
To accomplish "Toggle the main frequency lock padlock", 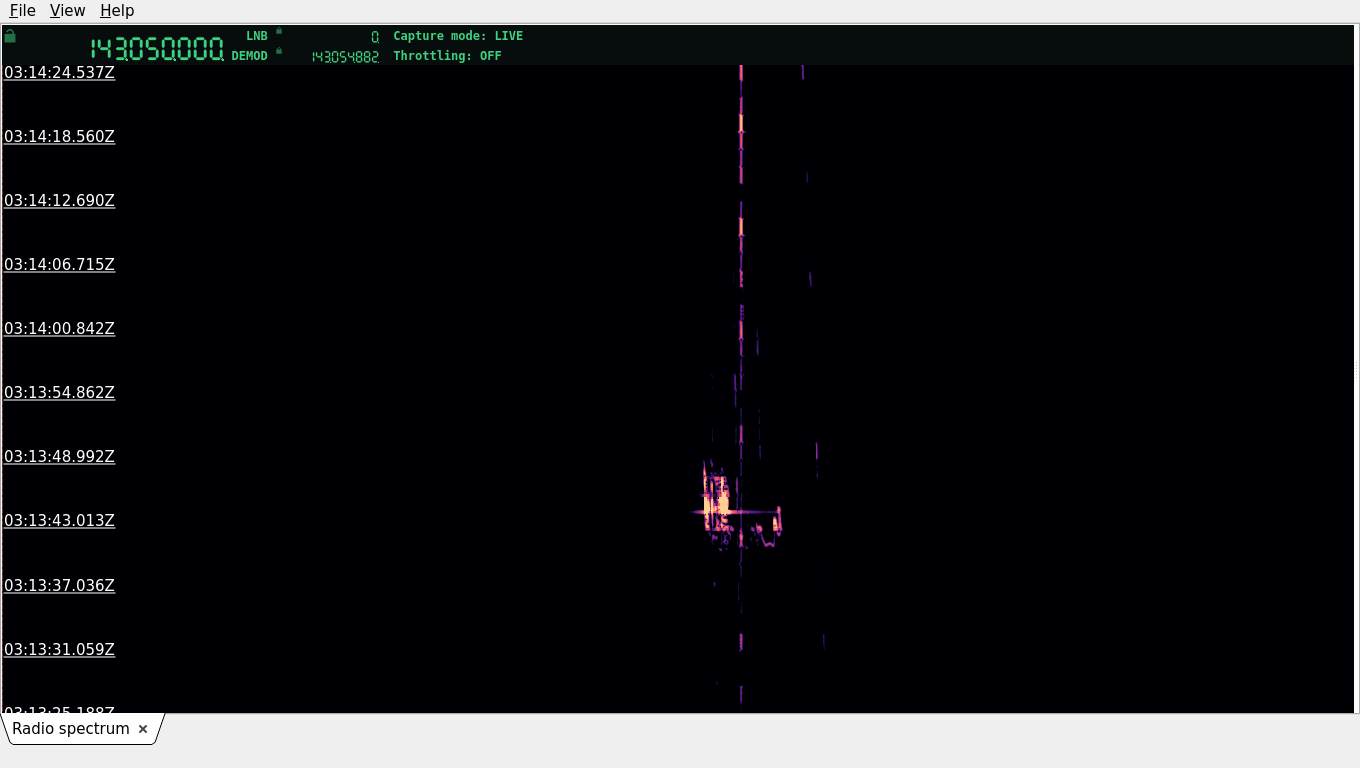I will tap(10, 36).
